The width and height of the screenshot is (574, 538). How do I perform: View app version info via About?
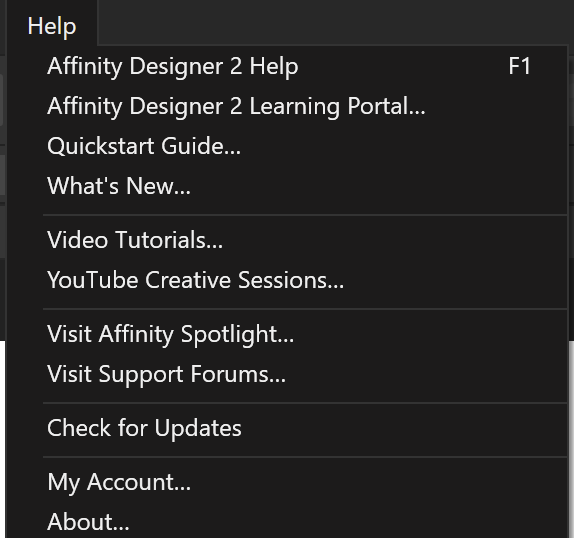click(287, 522)
